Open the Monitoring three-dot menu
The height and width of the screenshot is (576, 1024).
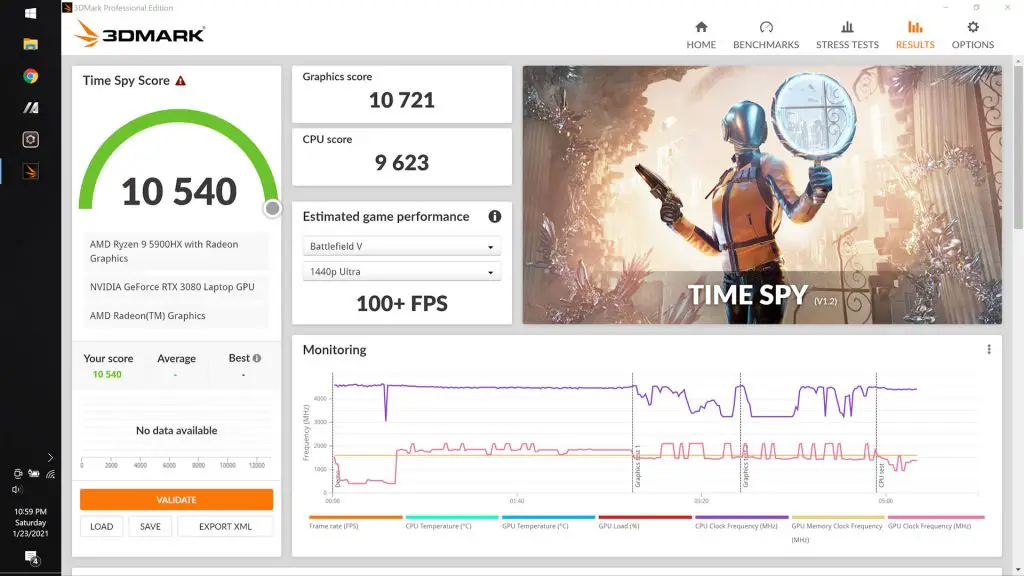point(989,349)
